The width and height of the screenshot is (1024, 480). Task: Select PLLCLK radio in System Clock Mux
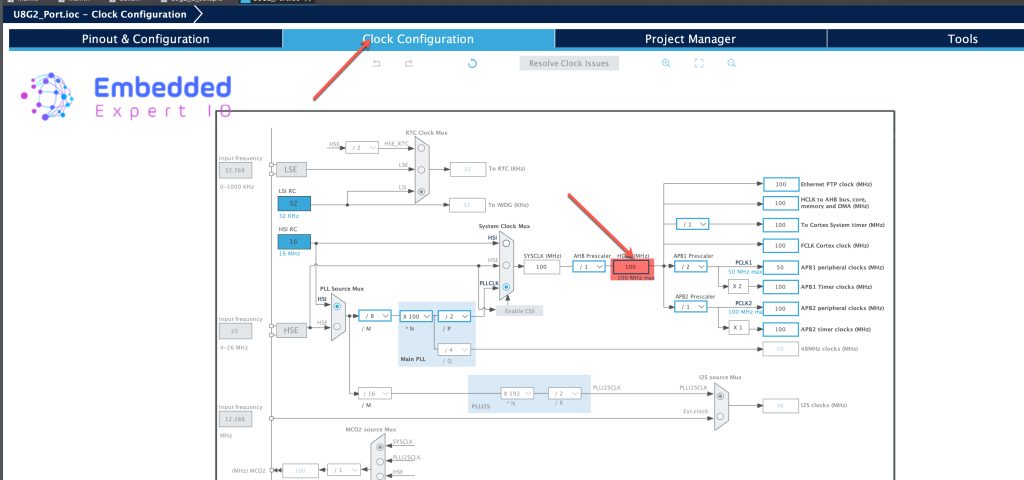(x=506, y=287)
